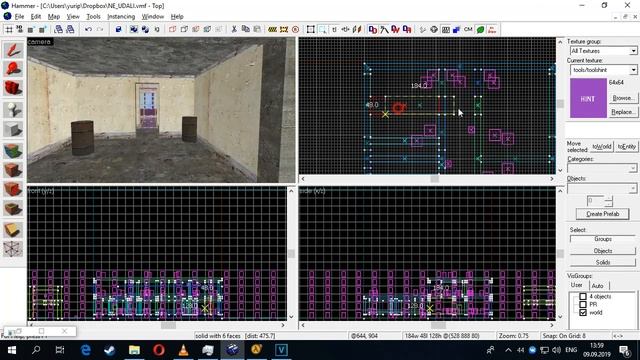Click the toWorld button
Image resolution: width=640 pixels, height=360 pixels.
click(602, 147)
